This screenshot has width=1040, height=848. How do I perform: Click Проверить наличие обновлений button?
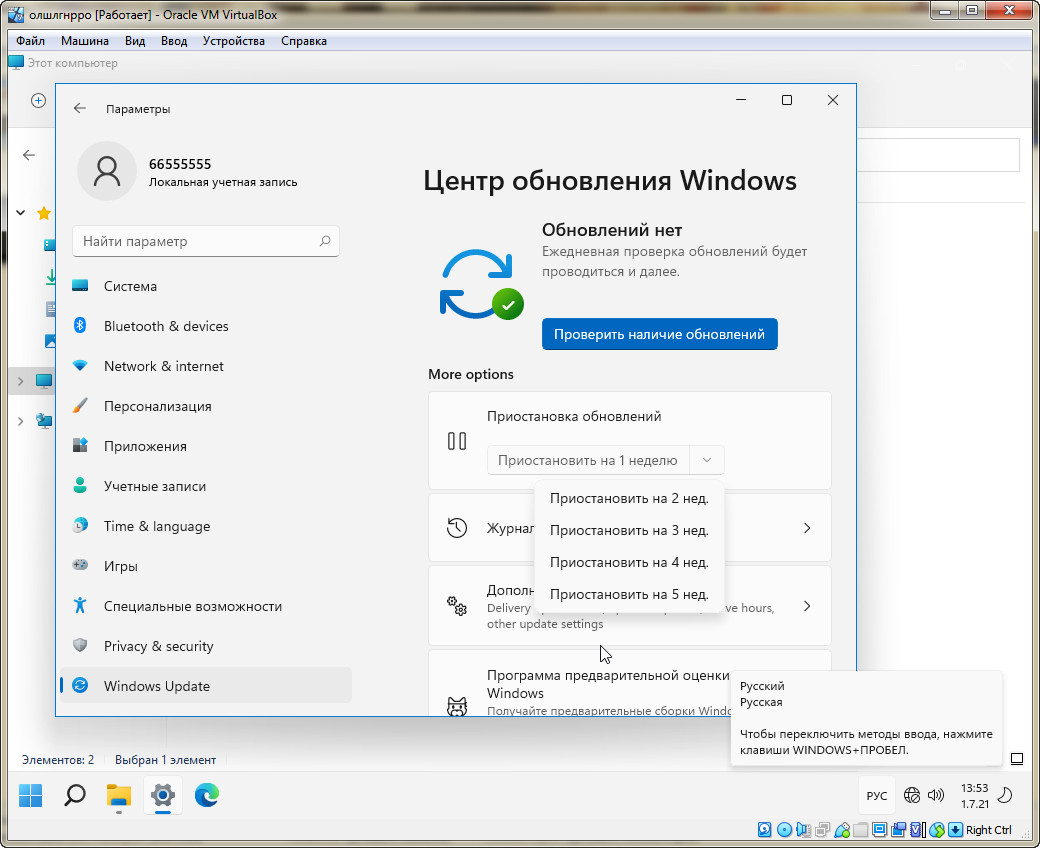(659, 334)
